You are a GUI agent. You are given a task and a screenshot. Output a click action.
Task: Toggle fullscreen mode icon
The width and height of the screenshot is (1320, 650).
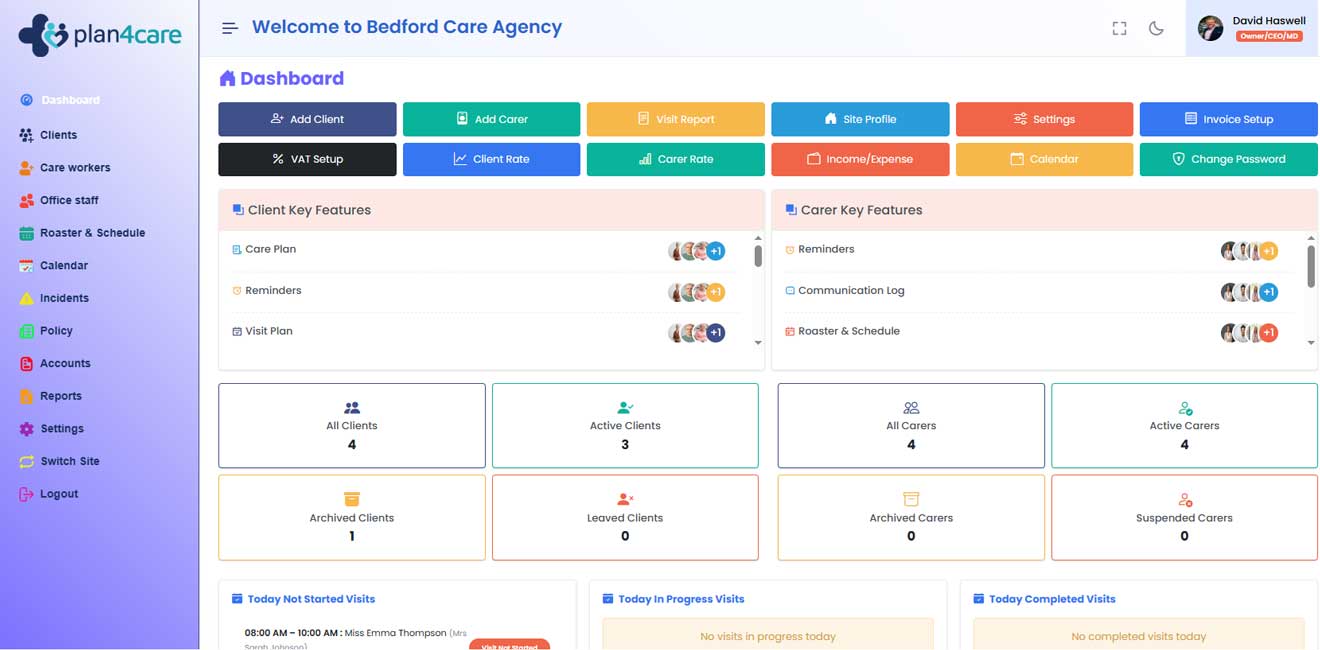1120,28
